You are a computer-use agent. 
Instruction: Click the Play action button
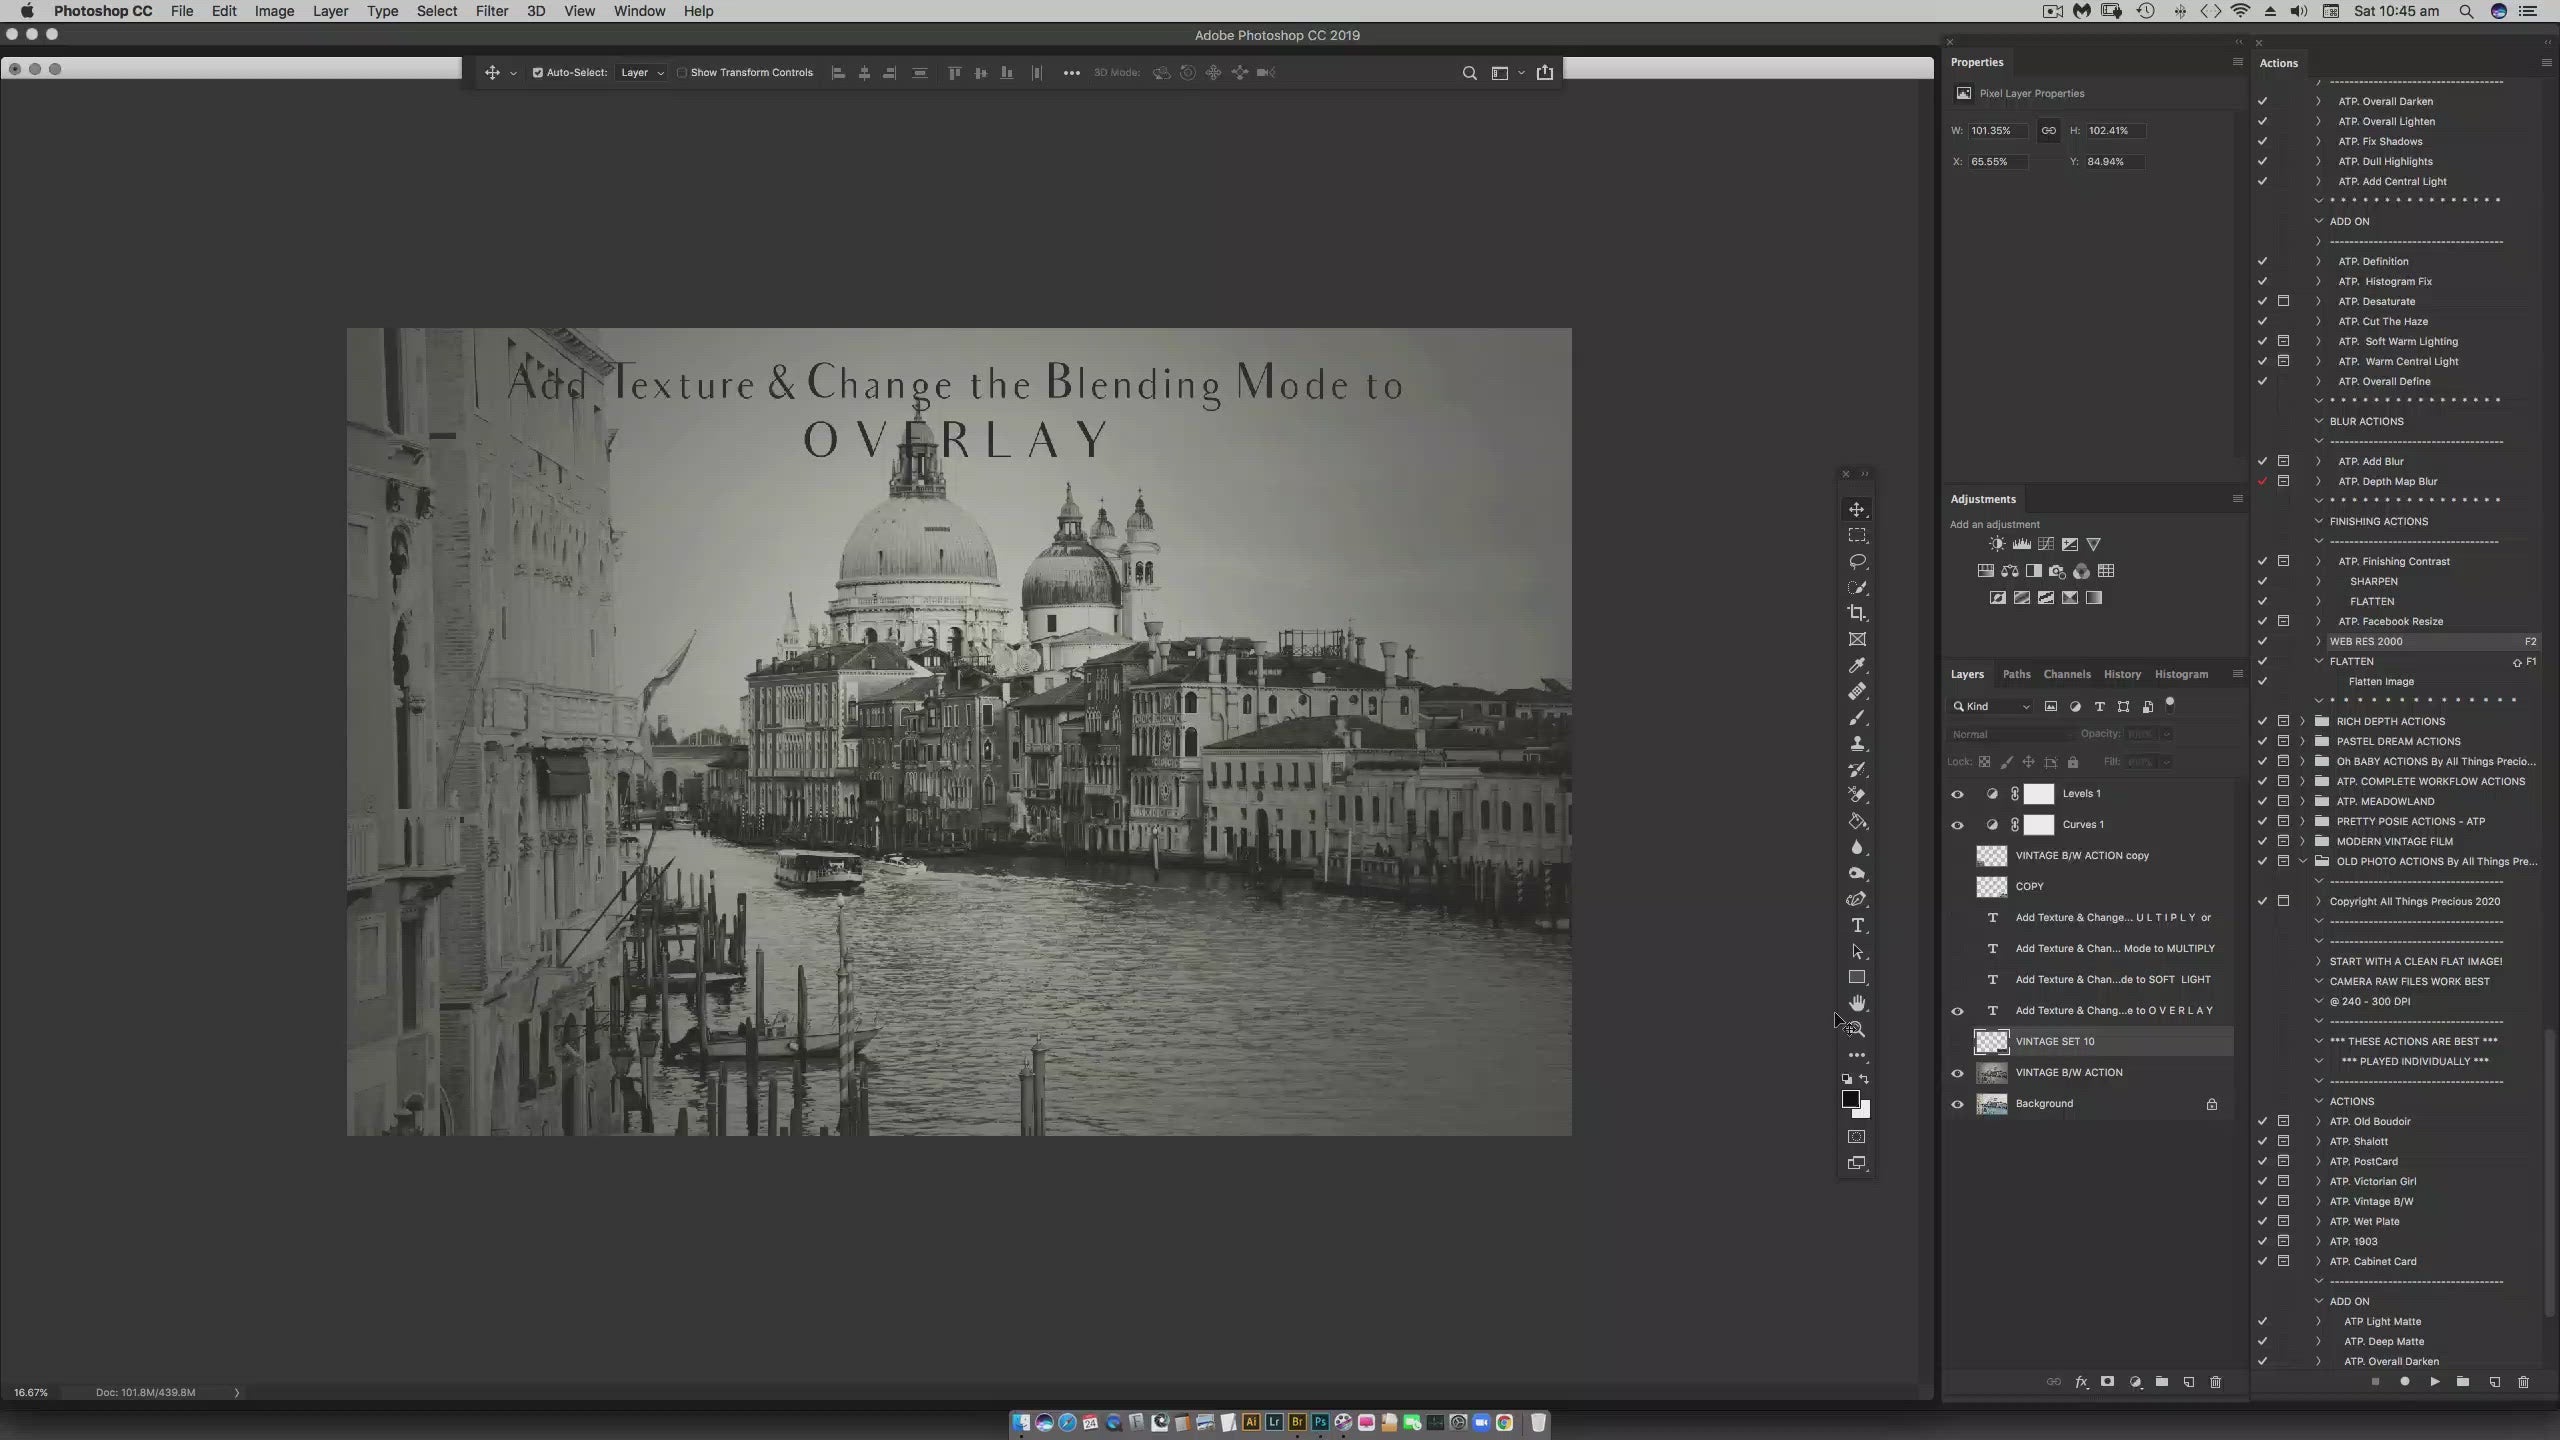2434,1382
